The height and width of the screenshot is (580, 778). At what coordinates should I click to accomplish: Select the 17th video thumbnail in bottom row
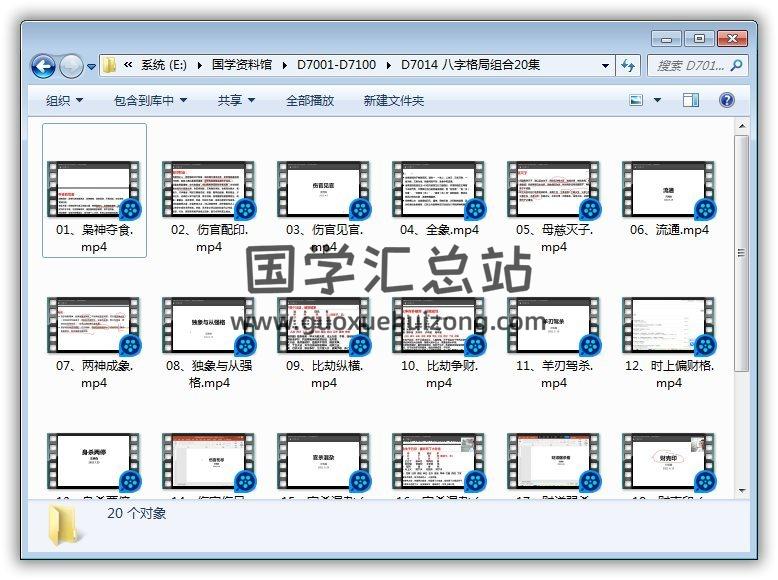554,461
